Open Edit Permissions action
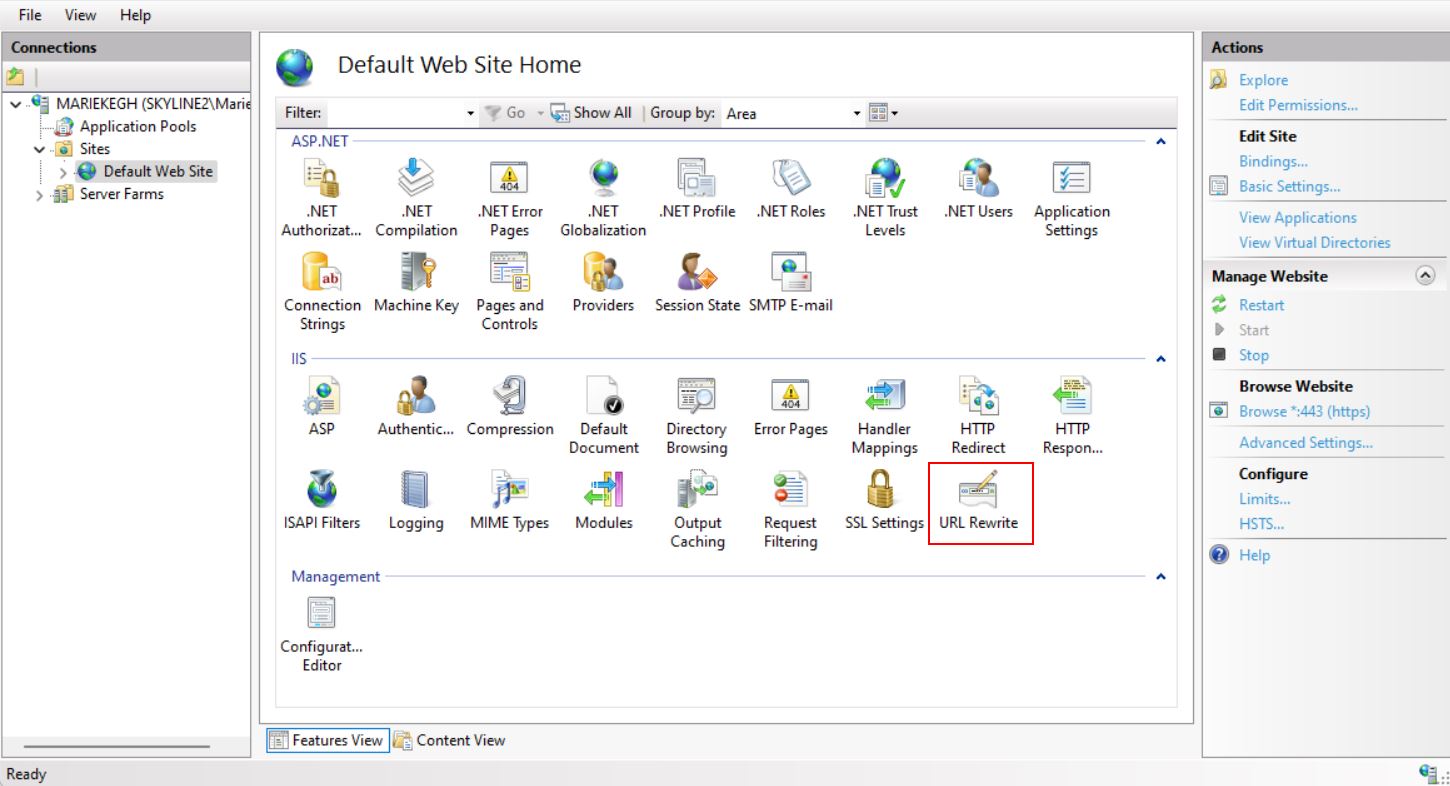The width and height of the screenshot is (1450, 786). [1298, 105]
